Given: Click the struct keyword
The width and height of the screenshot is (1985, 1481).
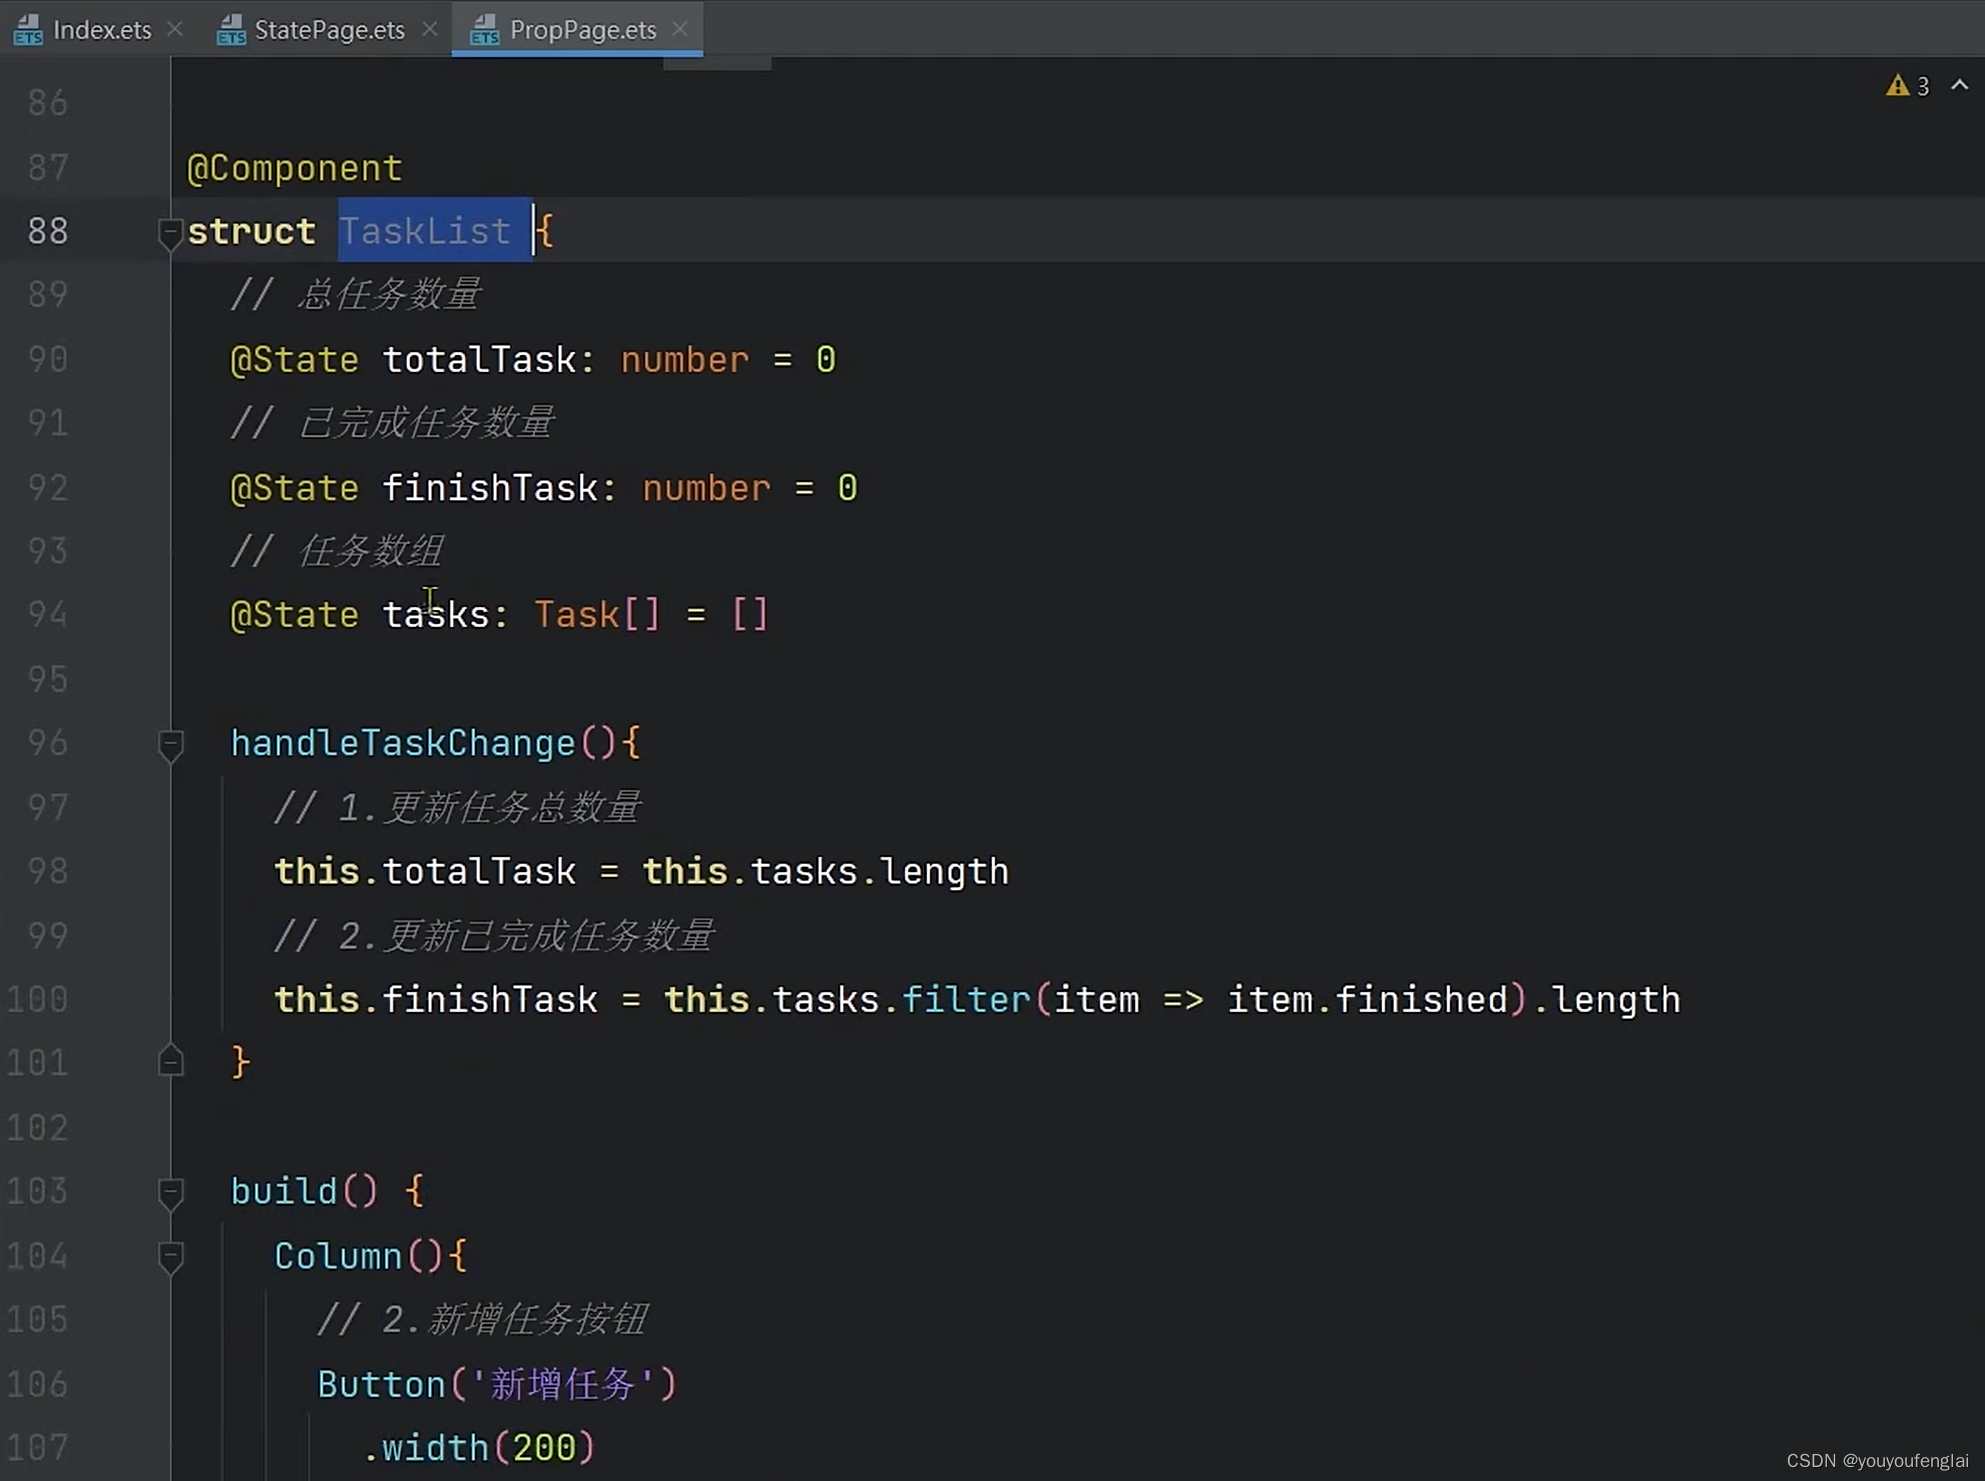Looking at the screenshot, I should pos(251,231).
